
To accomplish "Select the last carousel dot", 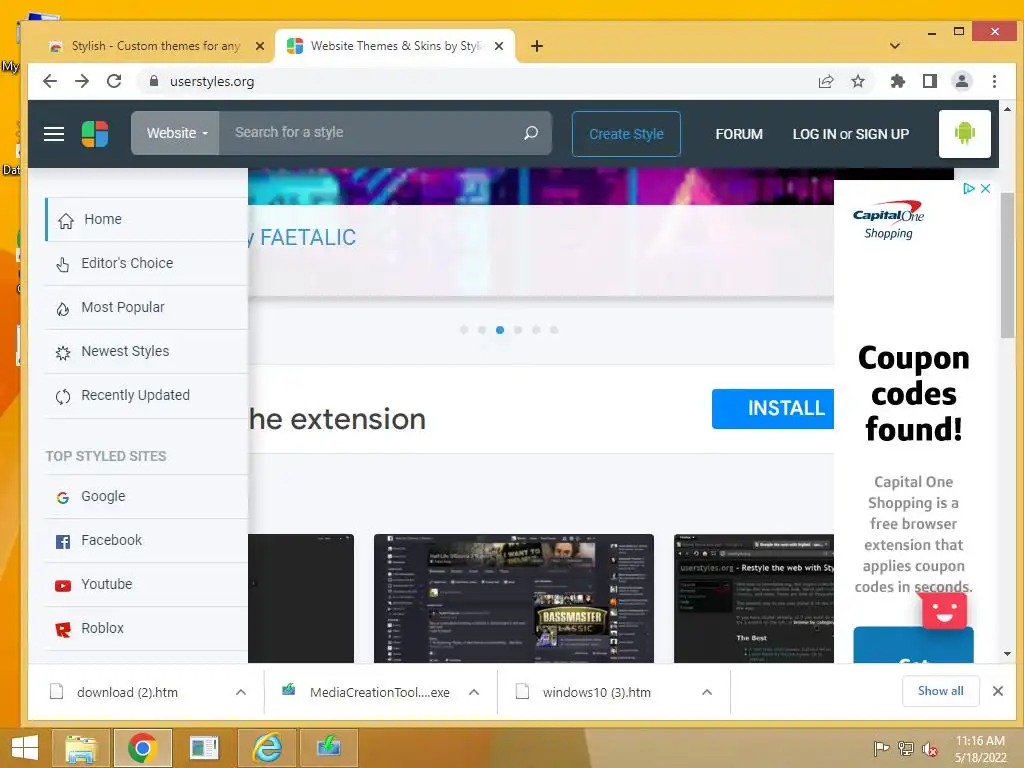I will (x=554, y=330).
